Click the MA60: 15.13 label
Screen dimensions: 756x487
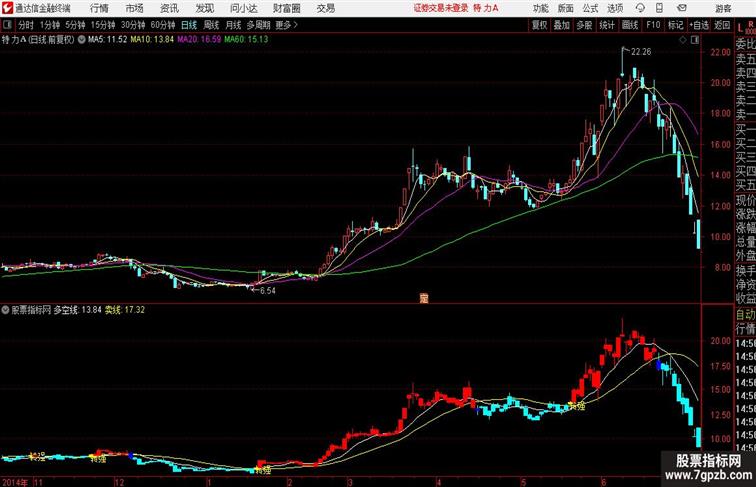[x=246, y=40]
